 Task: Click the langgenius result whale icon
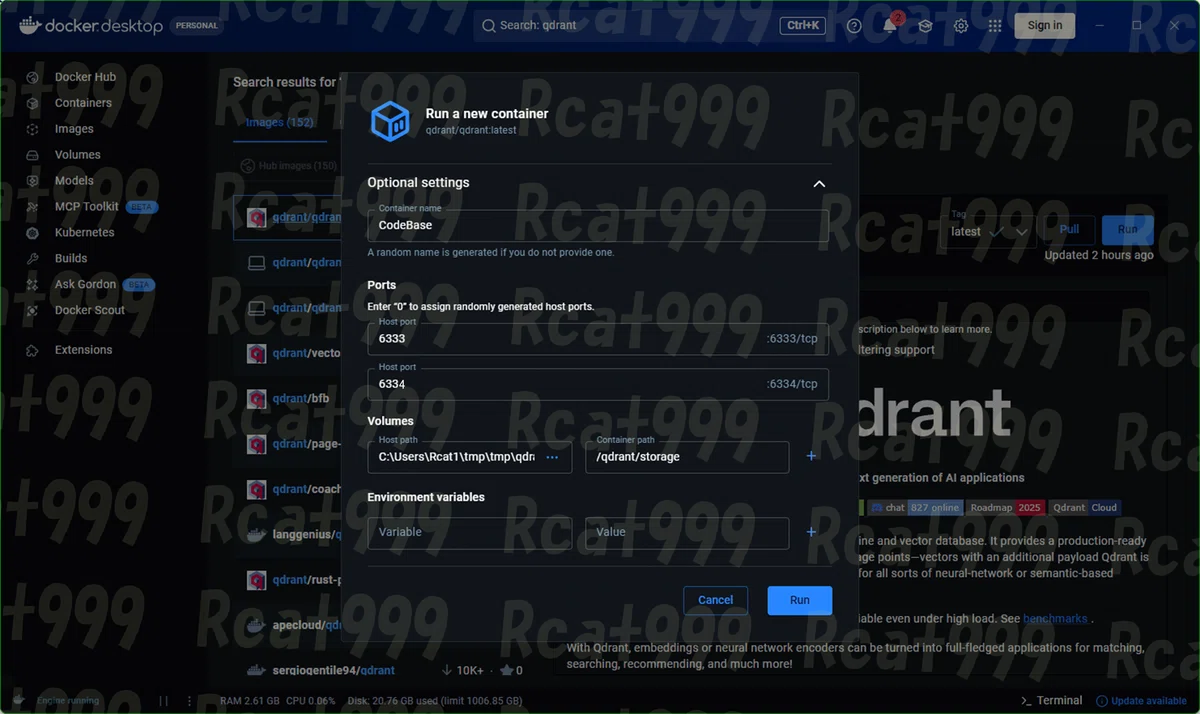(256, 535)
